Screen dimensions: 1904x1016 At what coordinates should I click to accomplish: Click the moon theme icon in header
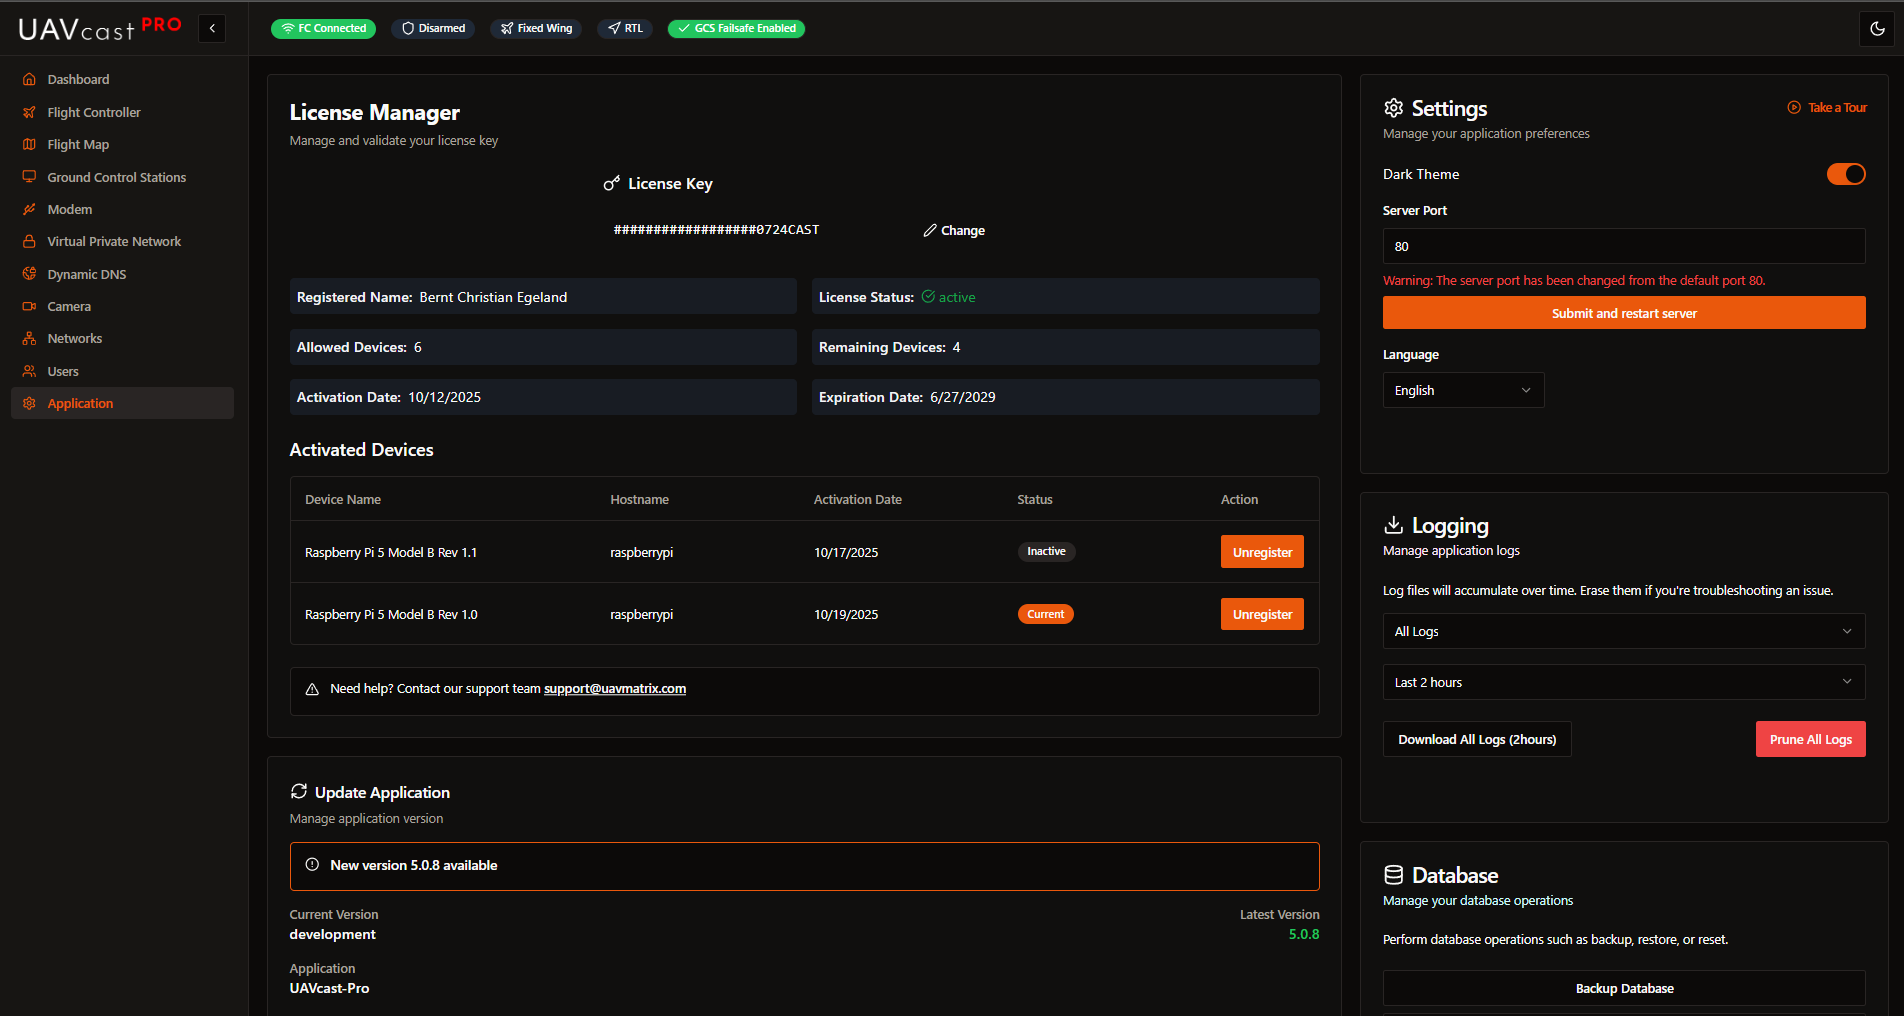[x=1877, y=29]
